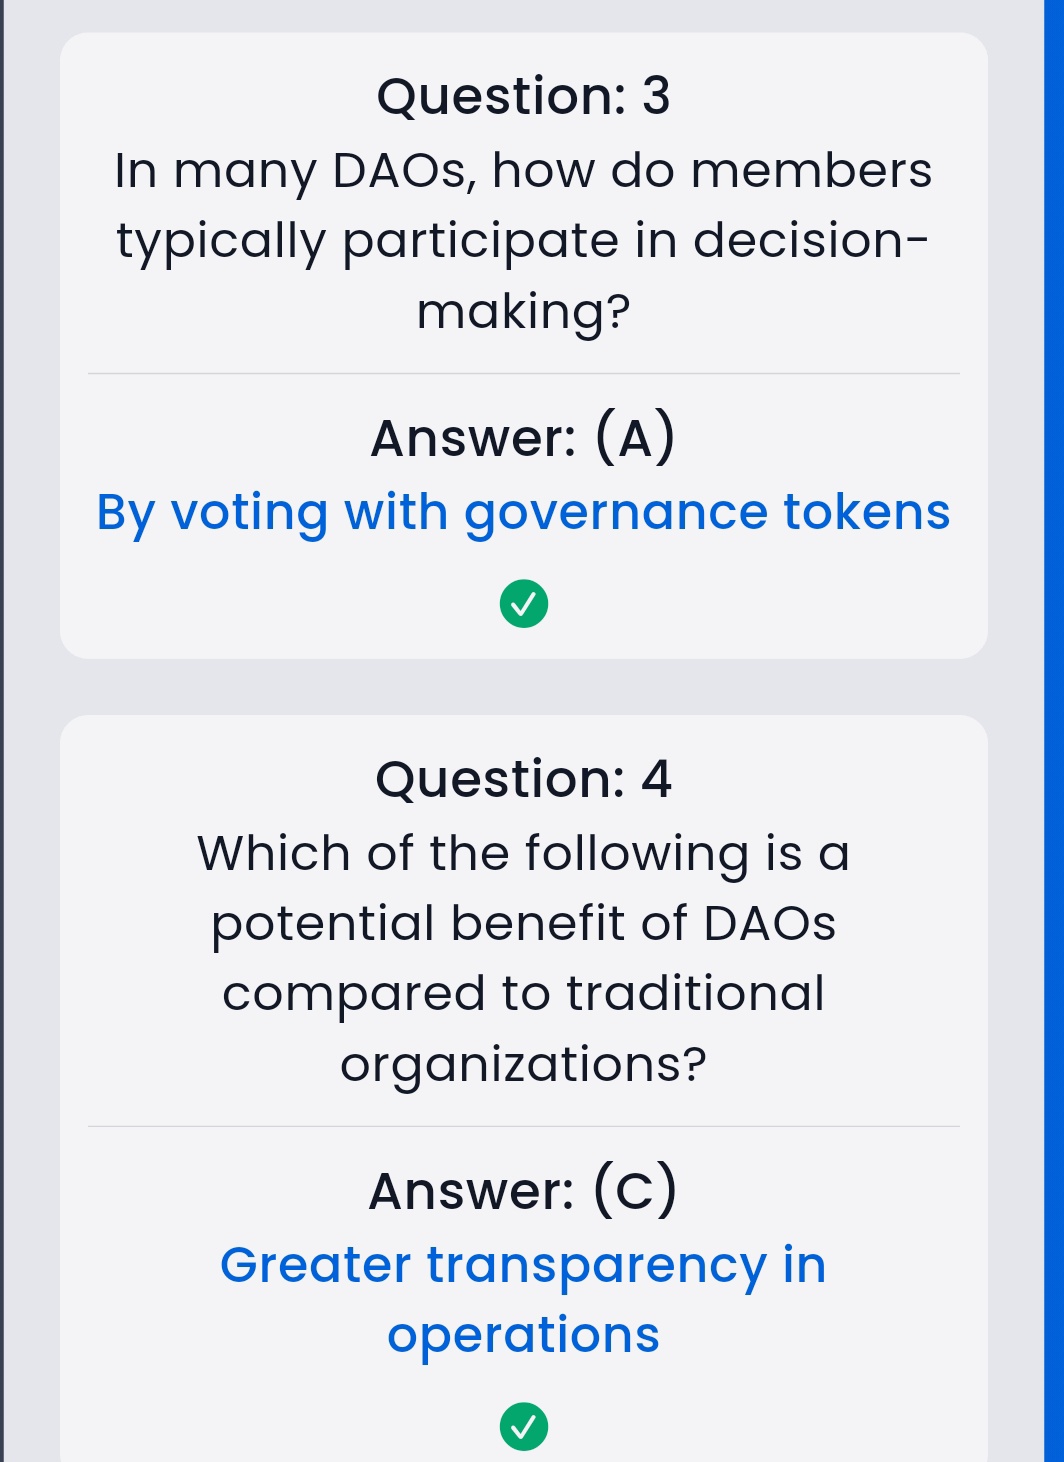Viewport: 1064px width, 1462px height.
Task: Click the question text about DAO benefits
Action: click(523, 958)
